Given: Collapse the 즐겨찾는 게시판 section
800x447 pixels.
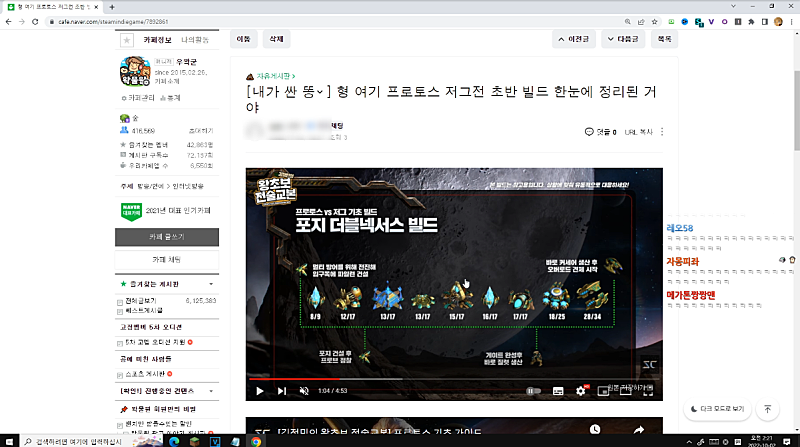Looking at the screenshot, I should pos(211,284).
